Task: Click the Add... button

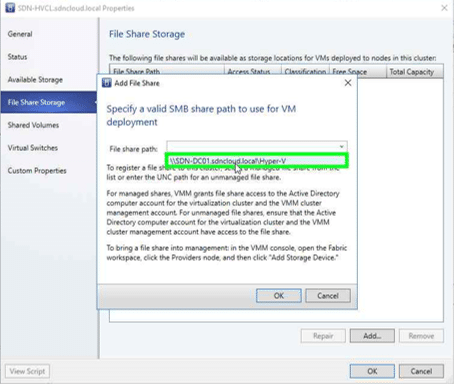Action: tap(372, 336)
